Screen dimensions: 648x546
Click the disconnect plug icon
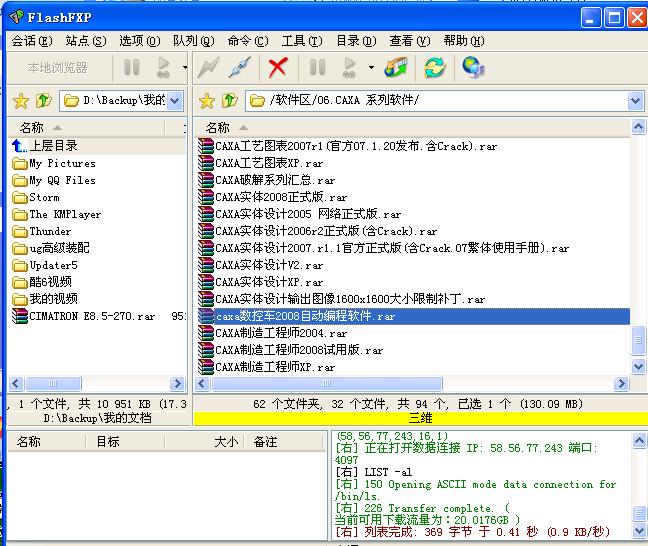[240, 67]
